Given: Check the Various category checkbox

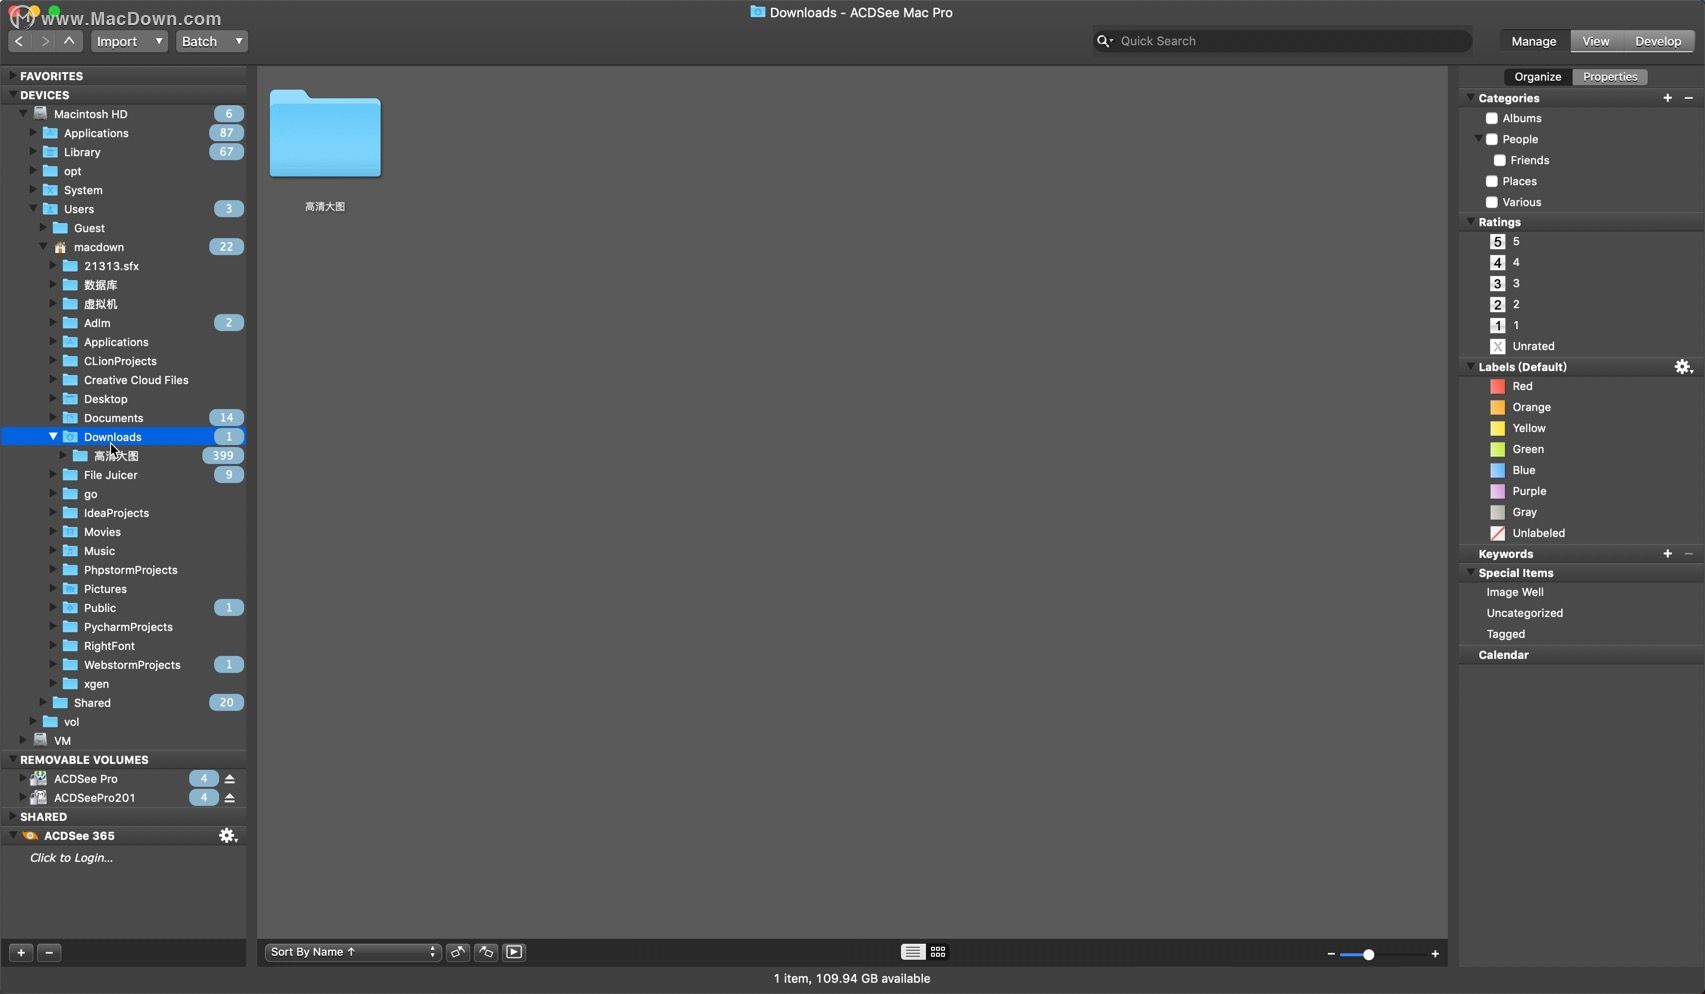Looking at the screenshot, I should click(x=1492, y=202).
